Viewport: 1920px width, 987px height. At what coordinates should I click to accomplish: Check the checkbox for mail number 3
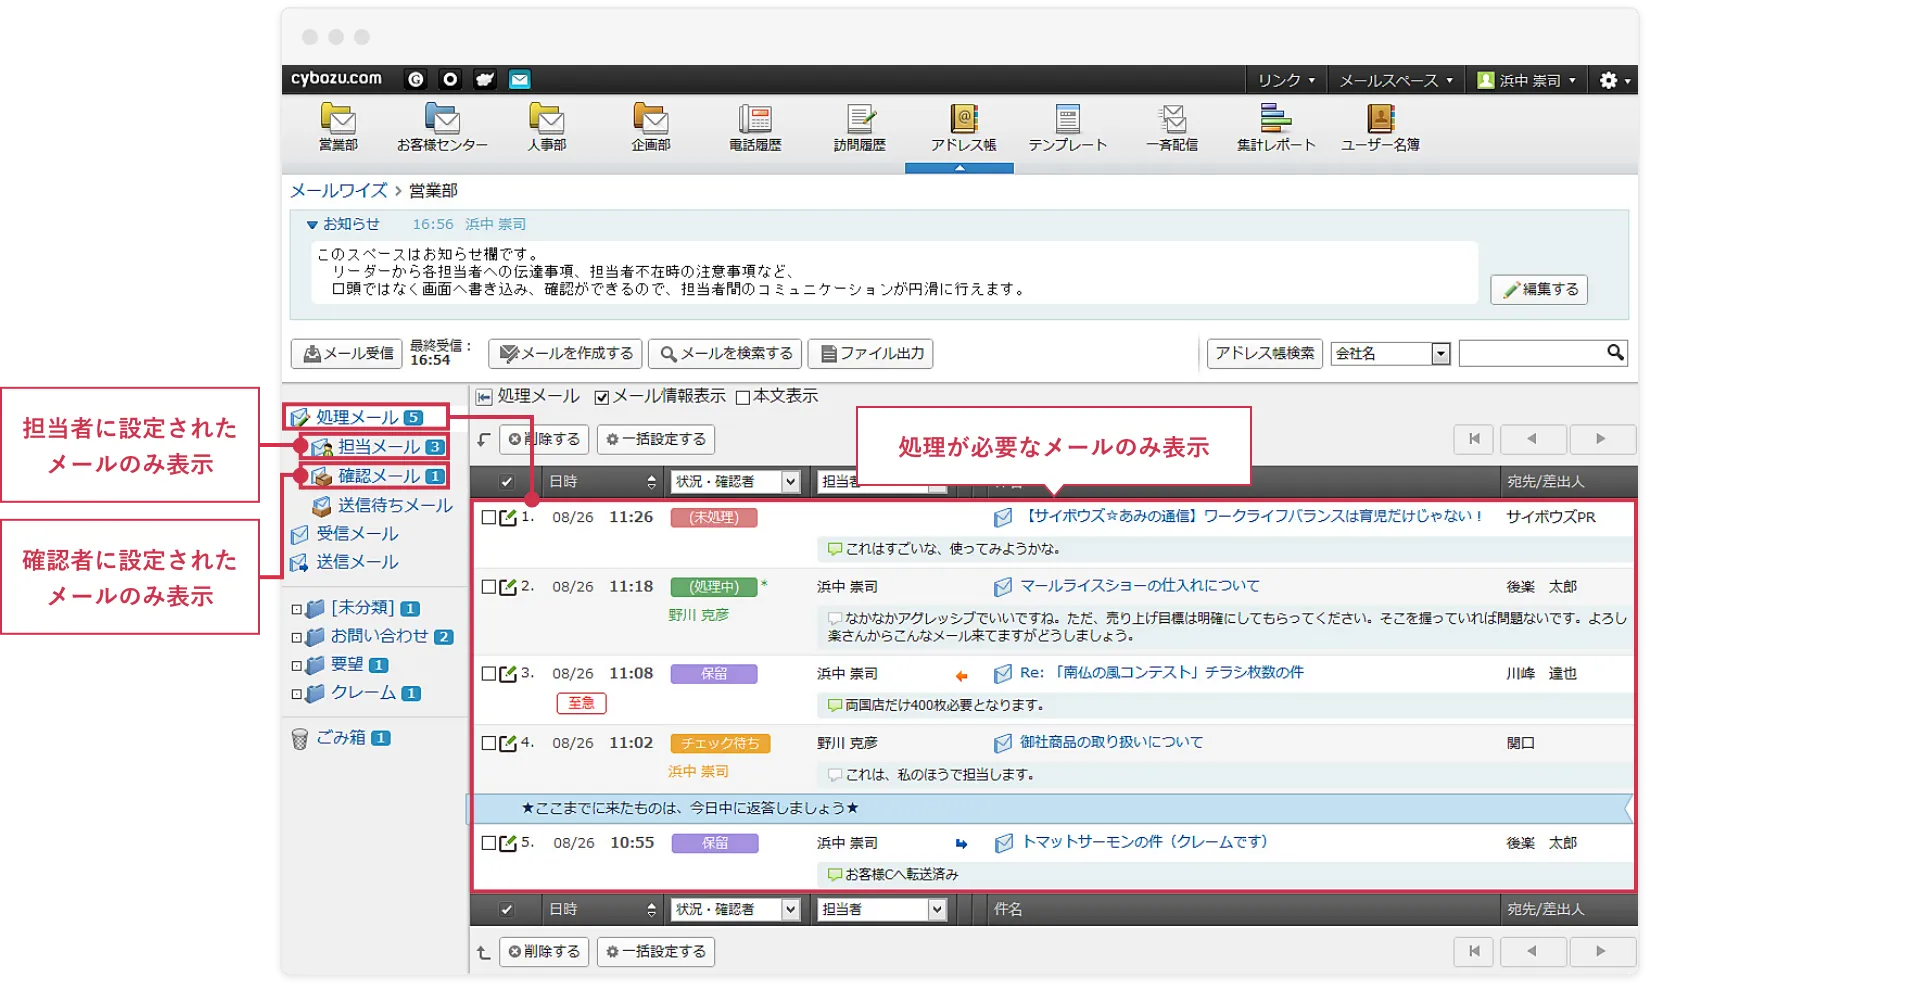tap(489, 674)
